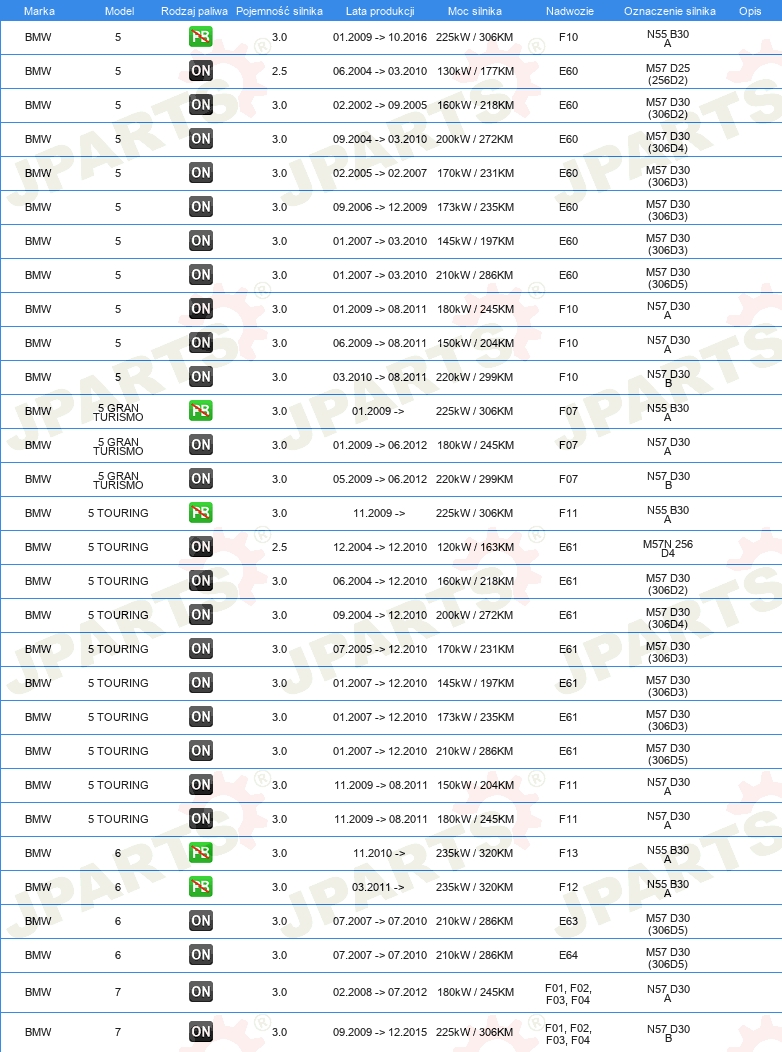Click body cell E64
Image resolution: width=782 pixels, height=1052 pixels.
(x=568, y=955)
